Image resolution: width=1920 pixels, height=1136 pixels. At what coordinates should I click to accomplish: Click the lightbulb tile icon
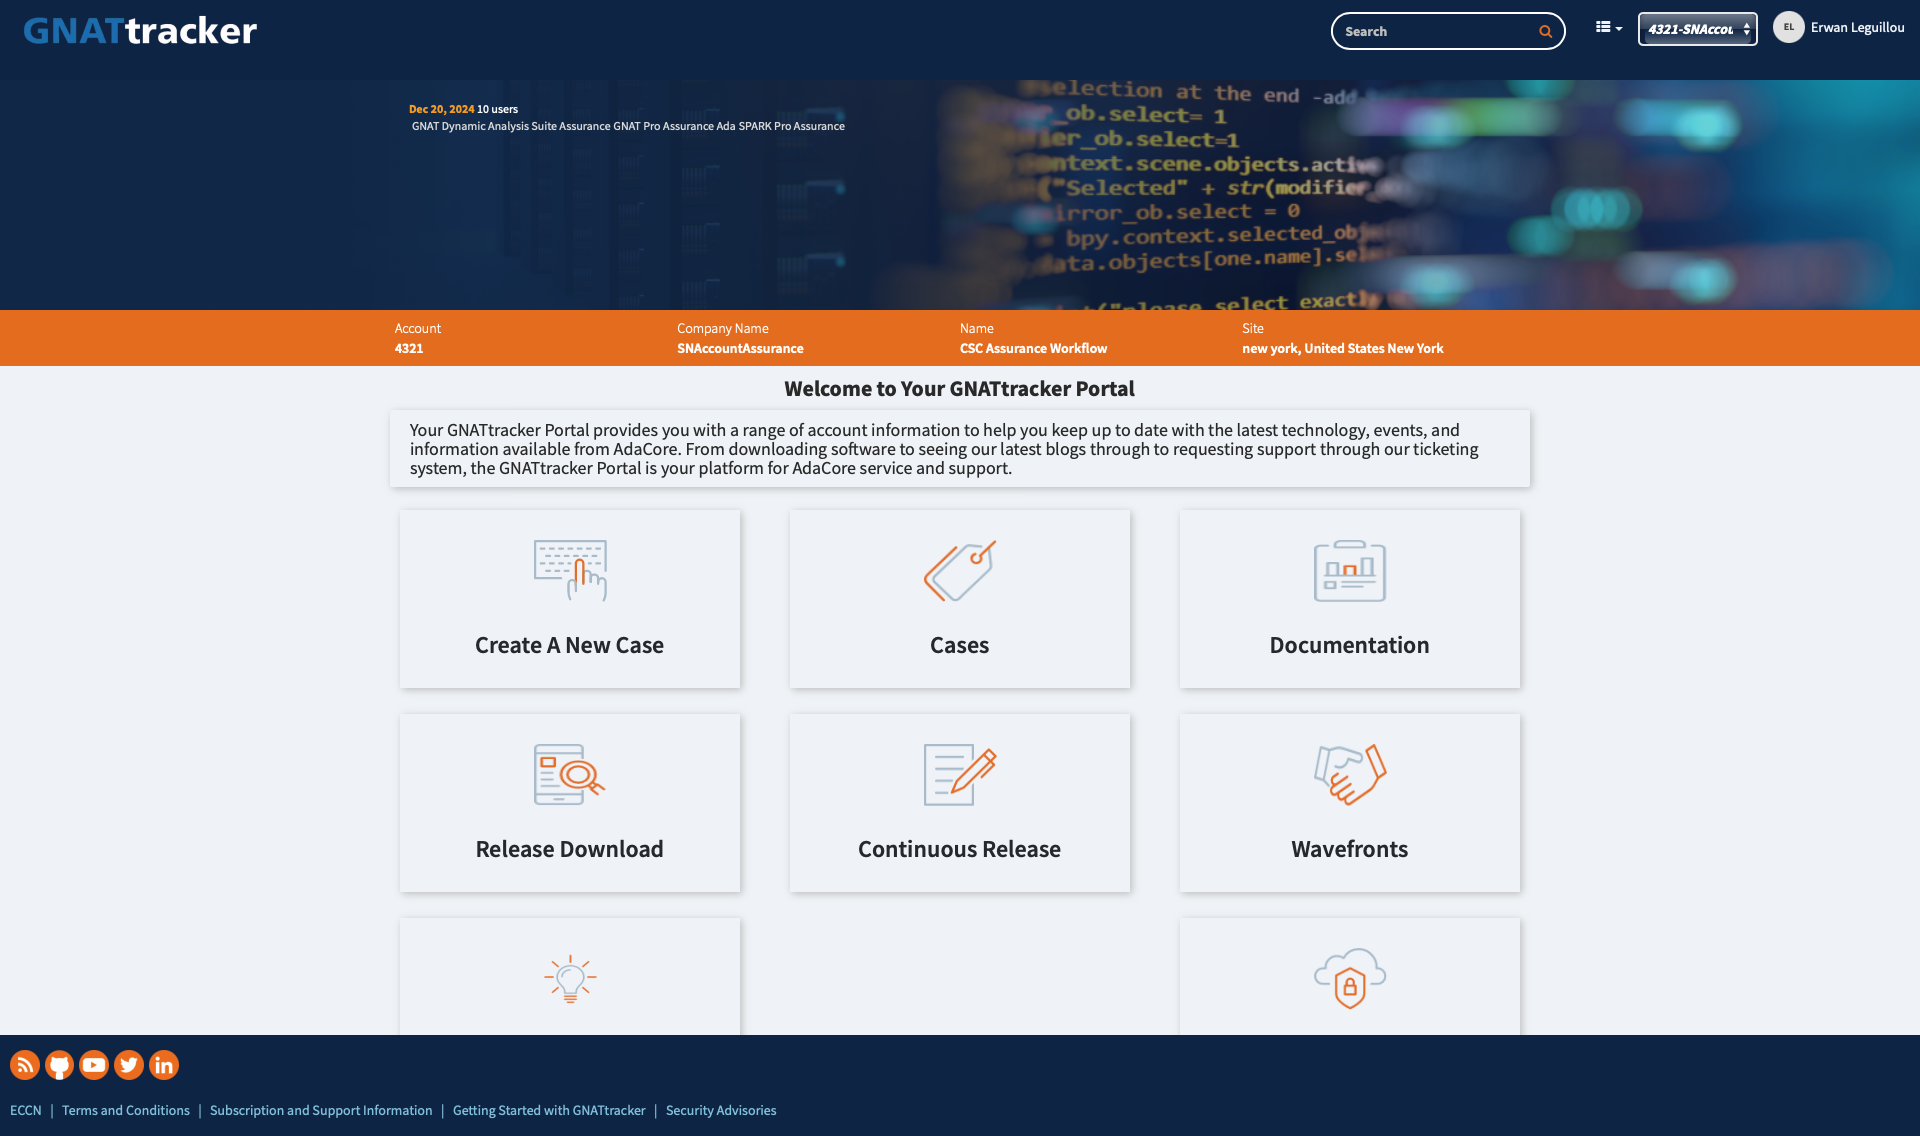pos(570,979)
